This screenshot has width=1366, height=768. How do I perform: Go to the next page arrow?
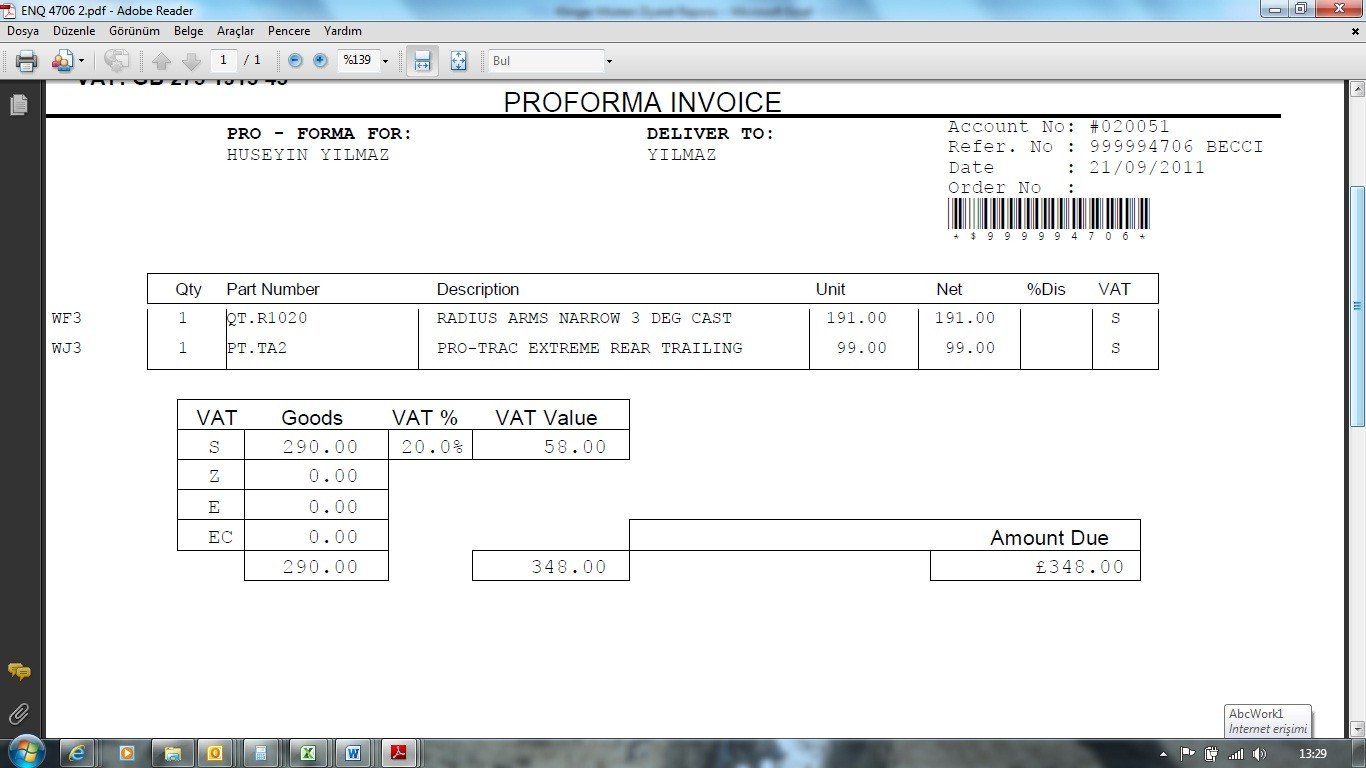point(191,61)
